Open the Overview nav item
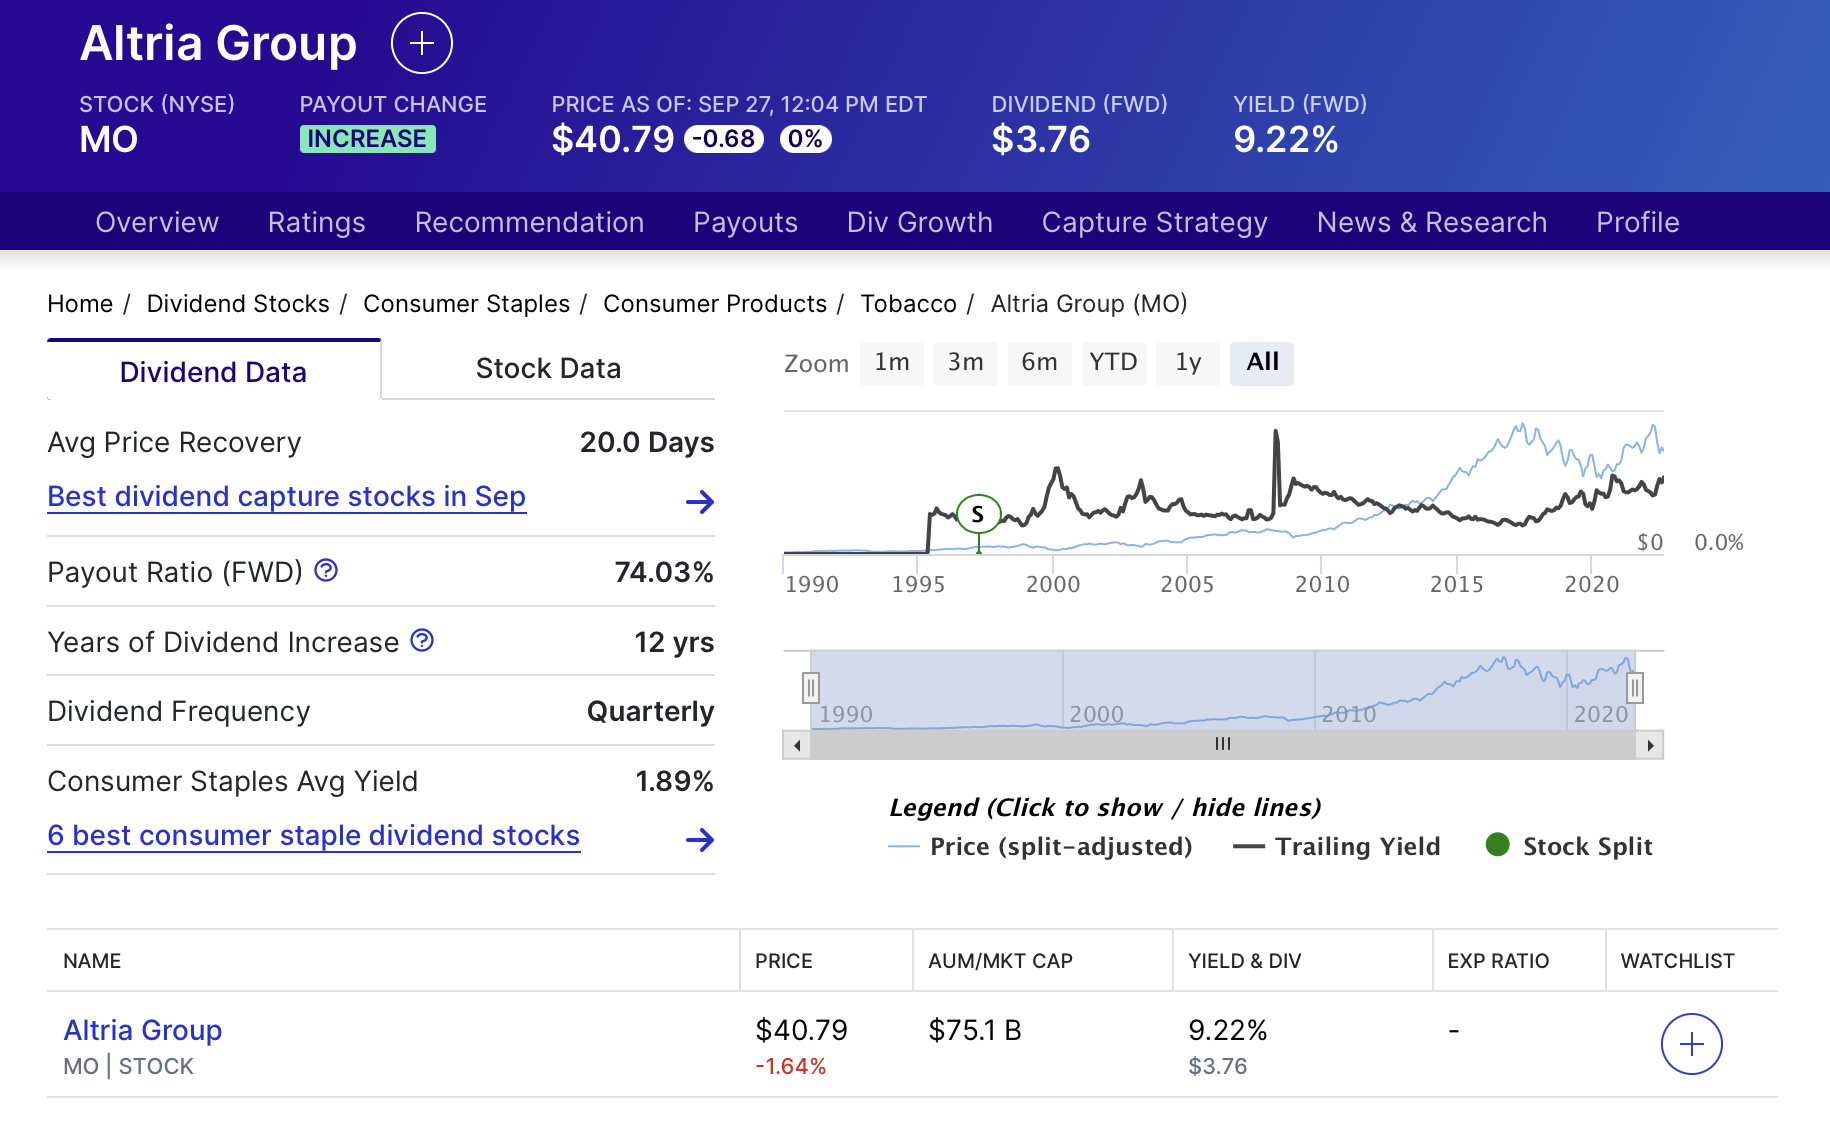 157,222
